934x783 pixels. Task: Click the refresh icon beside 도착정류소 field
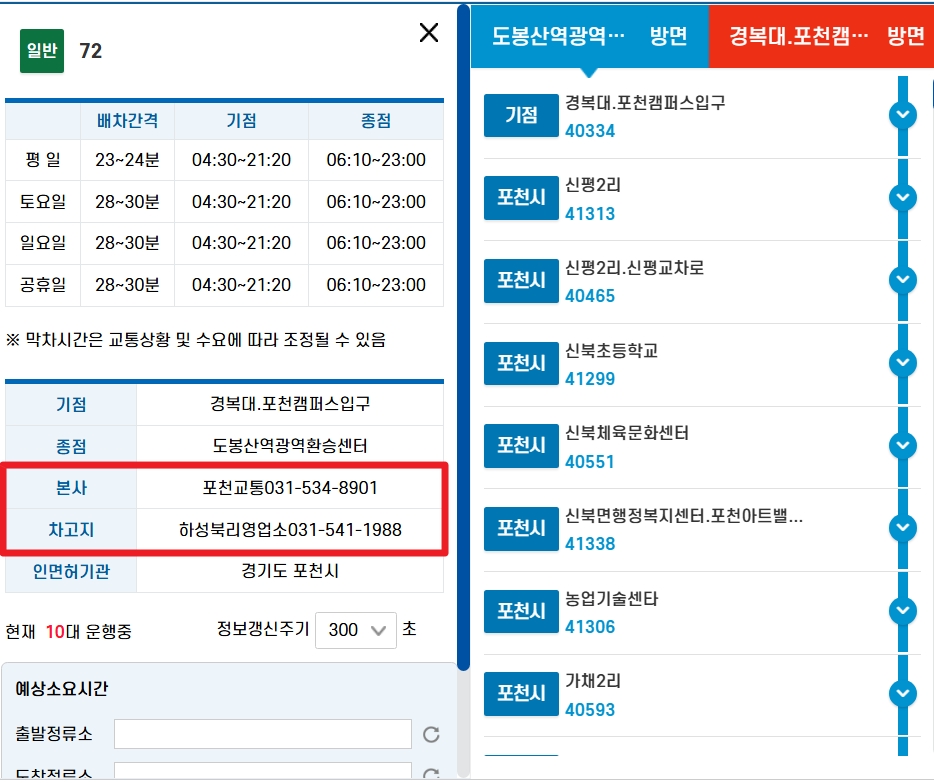pos(432,772)
